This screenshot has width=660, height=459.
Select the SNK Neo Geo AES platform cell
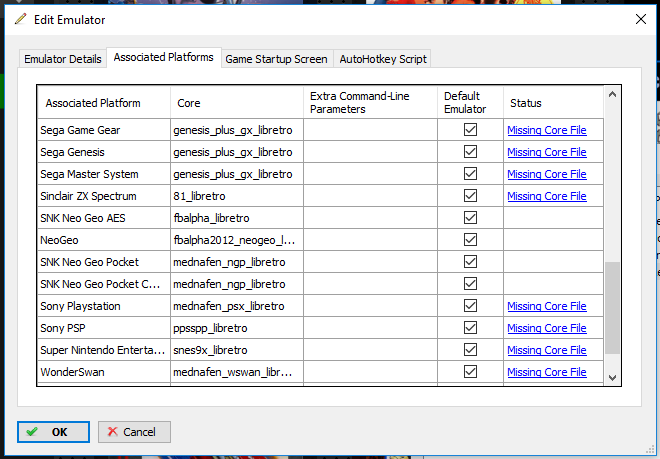[104, 218]
